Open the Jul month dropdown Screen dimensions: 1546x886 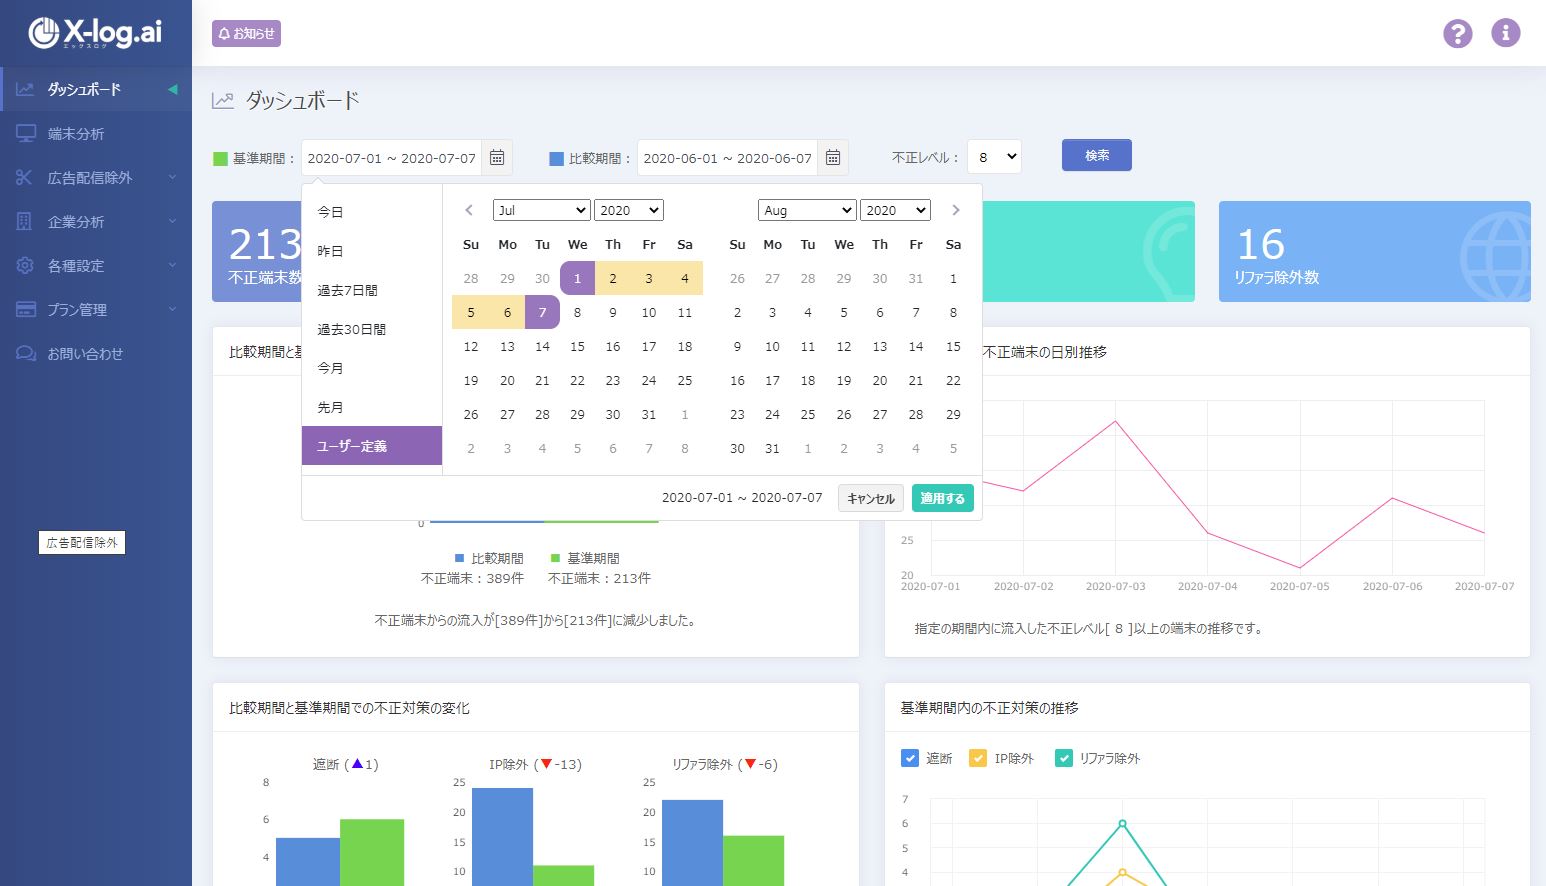tap(542, 210)
